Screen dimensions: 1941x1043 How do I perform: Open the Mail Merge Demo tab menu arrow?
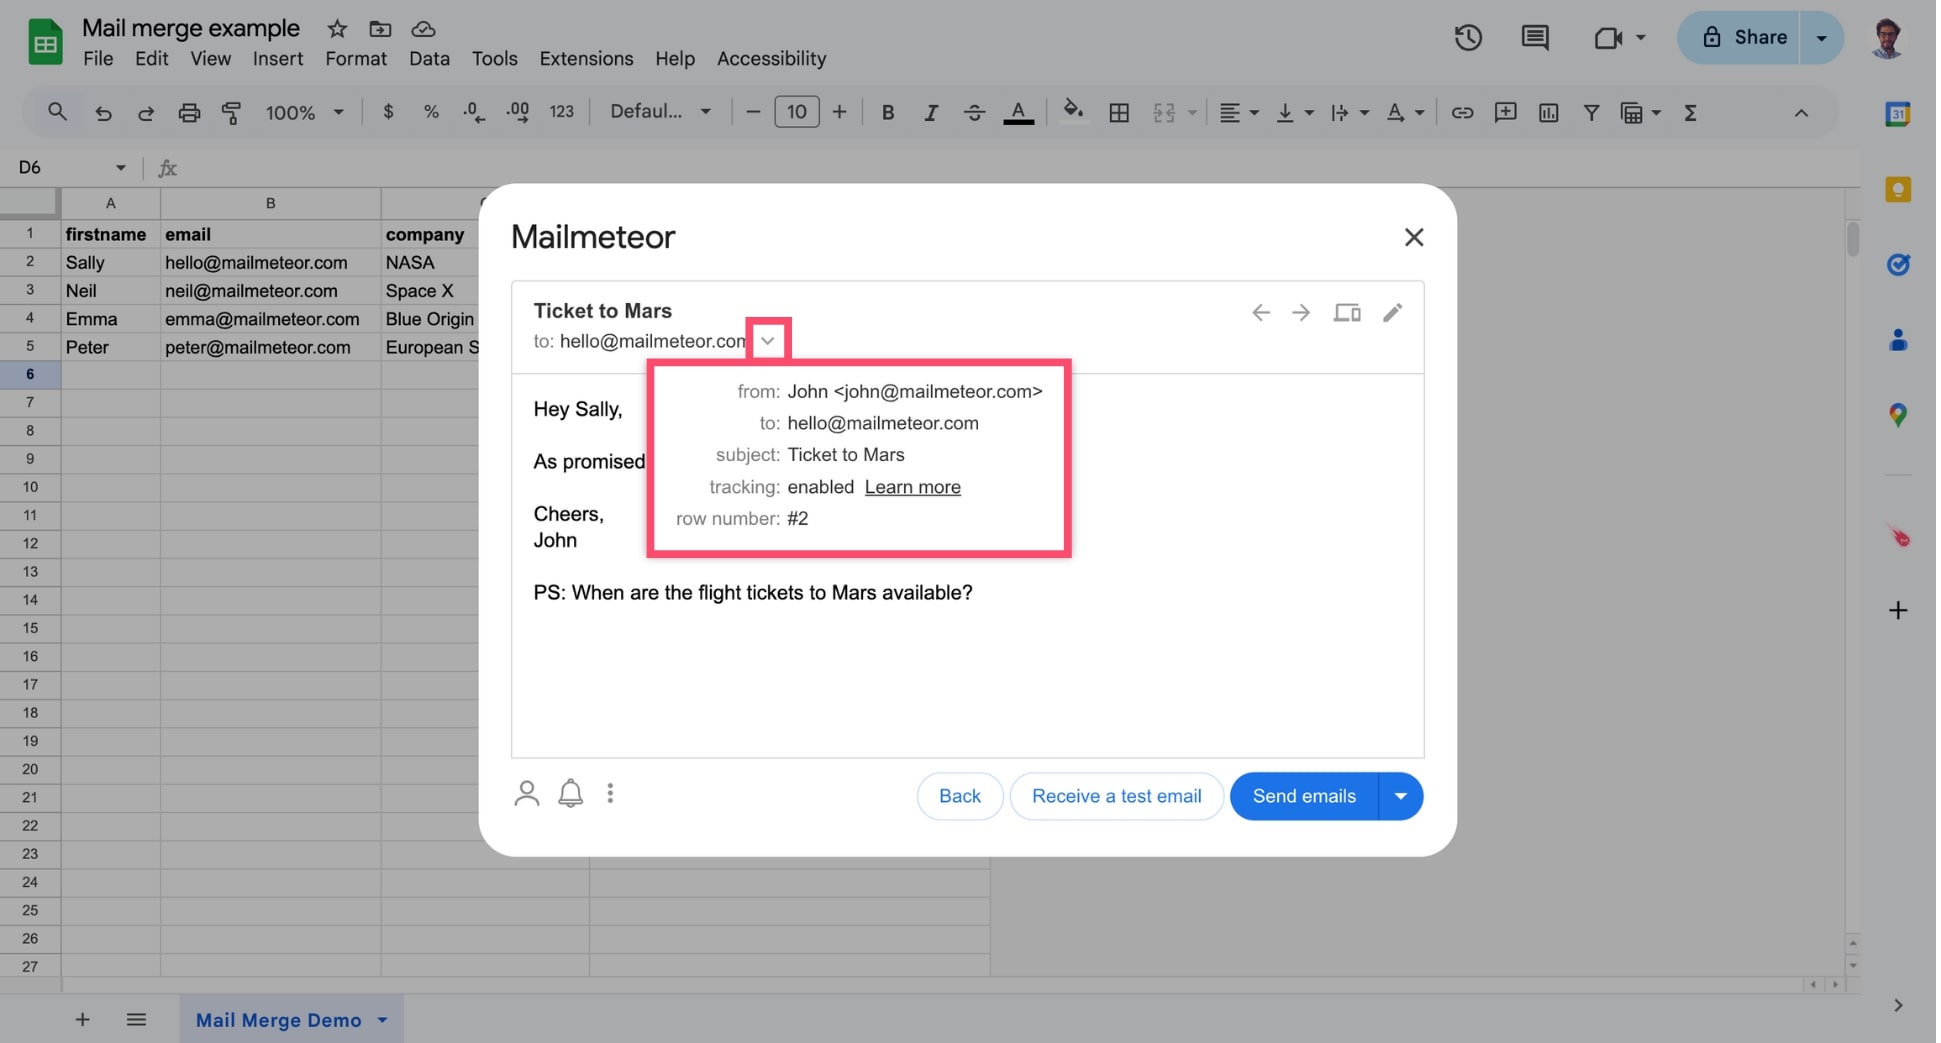coord(382,1020)
